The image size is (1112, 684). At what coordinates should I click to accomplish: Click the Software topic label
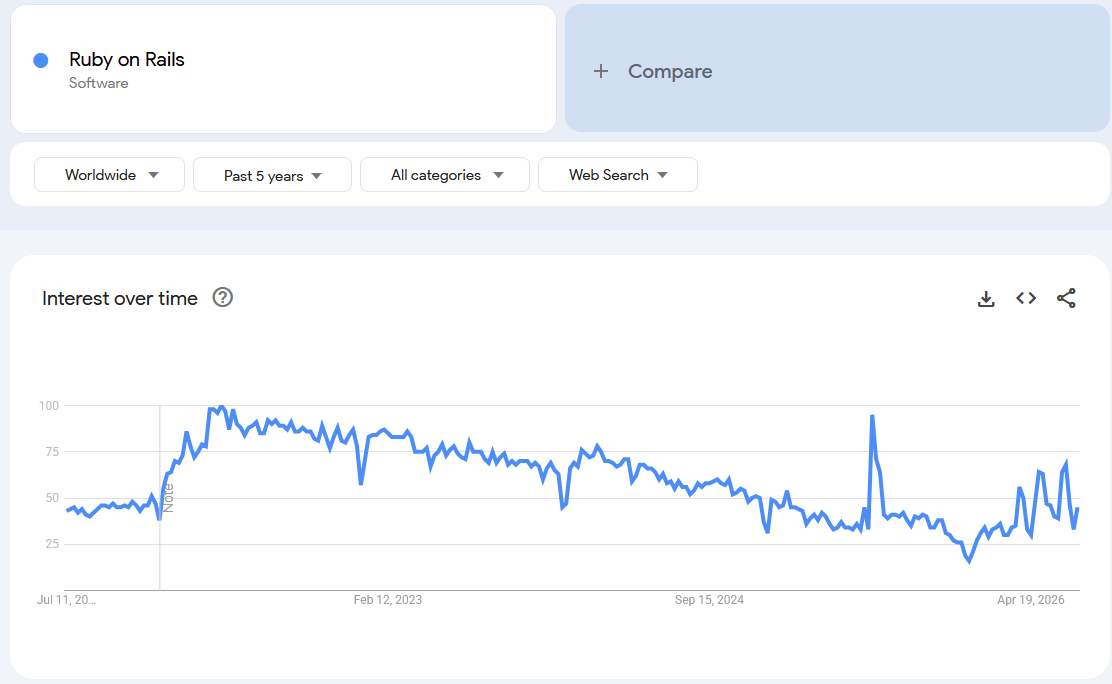pyautogui.click(x=99, y=83)
